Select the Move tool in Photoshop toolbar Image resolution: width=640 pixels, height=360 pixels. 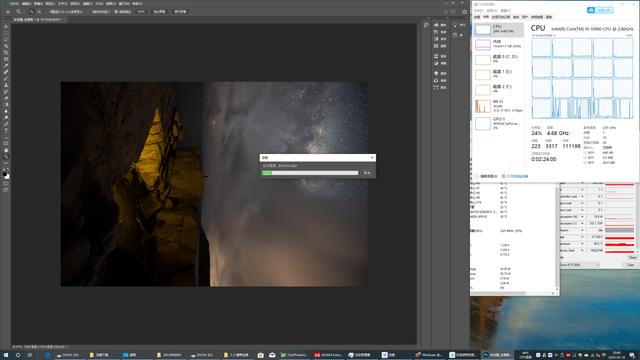click(6, 27)
